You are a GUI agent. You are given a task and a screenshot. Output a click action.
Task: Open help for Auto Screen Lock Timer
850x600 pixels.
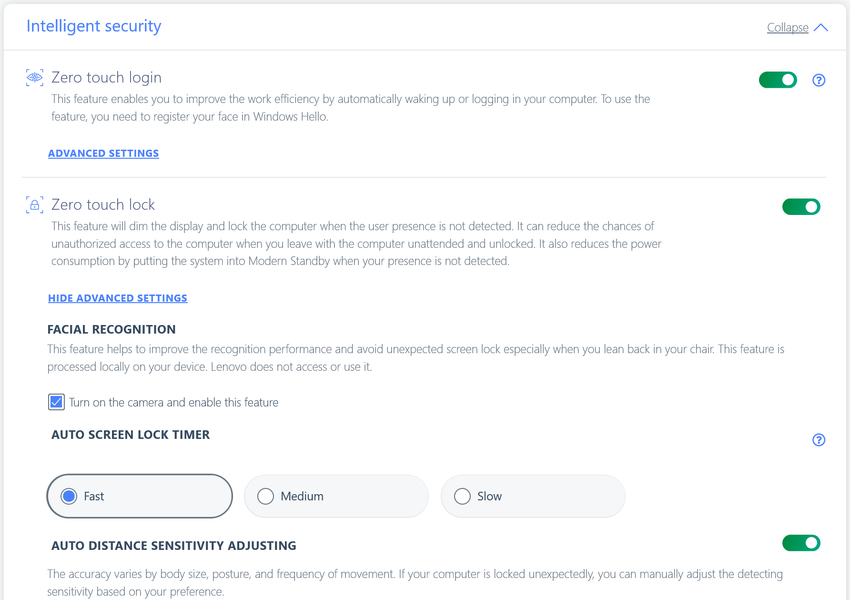tap(819, 440)
